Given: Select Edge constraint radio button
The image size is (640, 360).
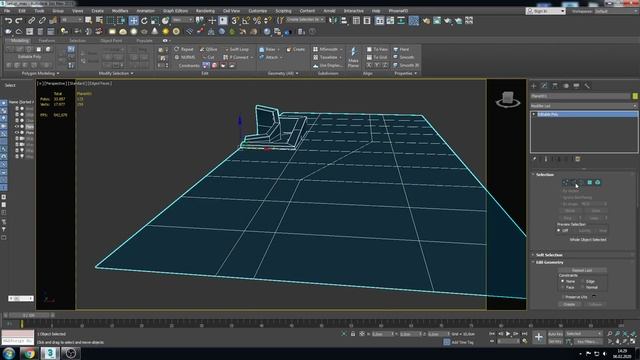Looking at the screenshot, I should 583,281.
